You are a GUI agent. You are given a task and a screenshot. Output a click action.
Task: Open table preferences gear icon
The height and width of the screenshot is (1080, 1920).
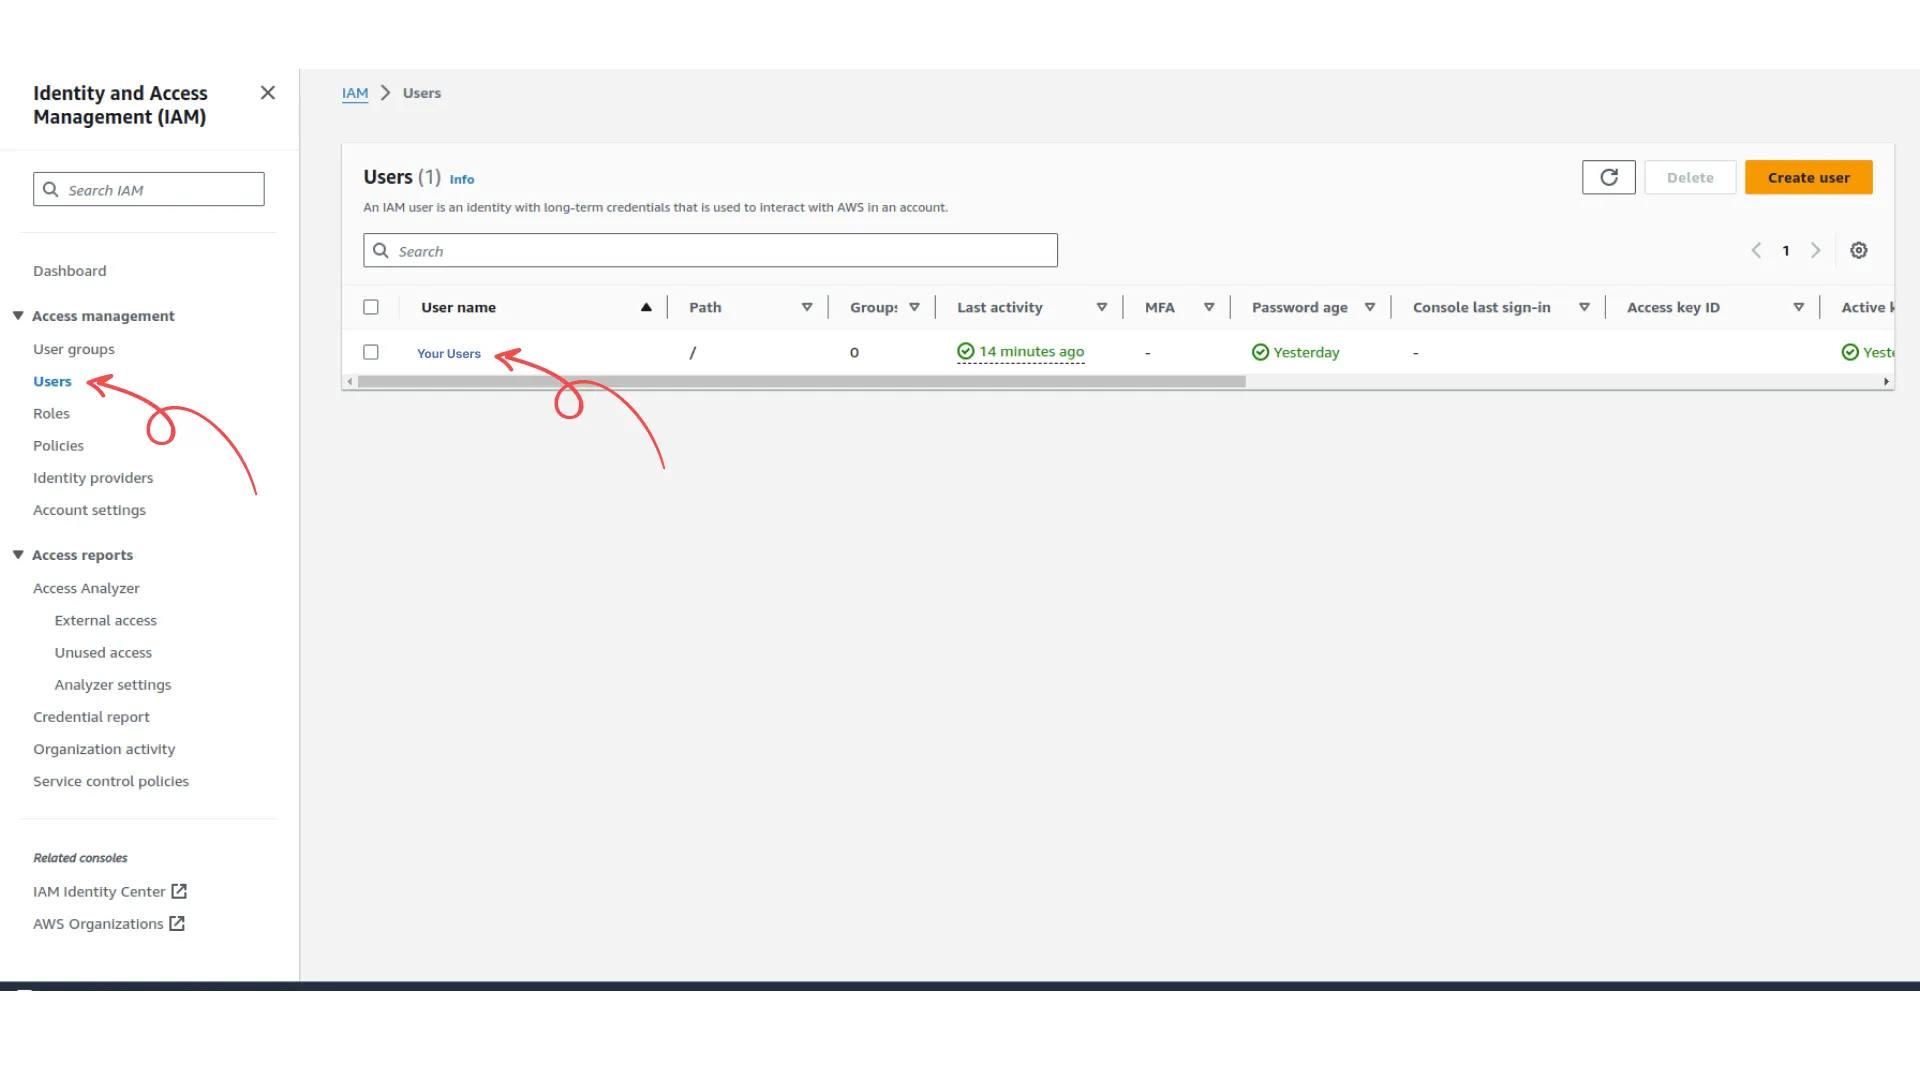coord(1858,251)
